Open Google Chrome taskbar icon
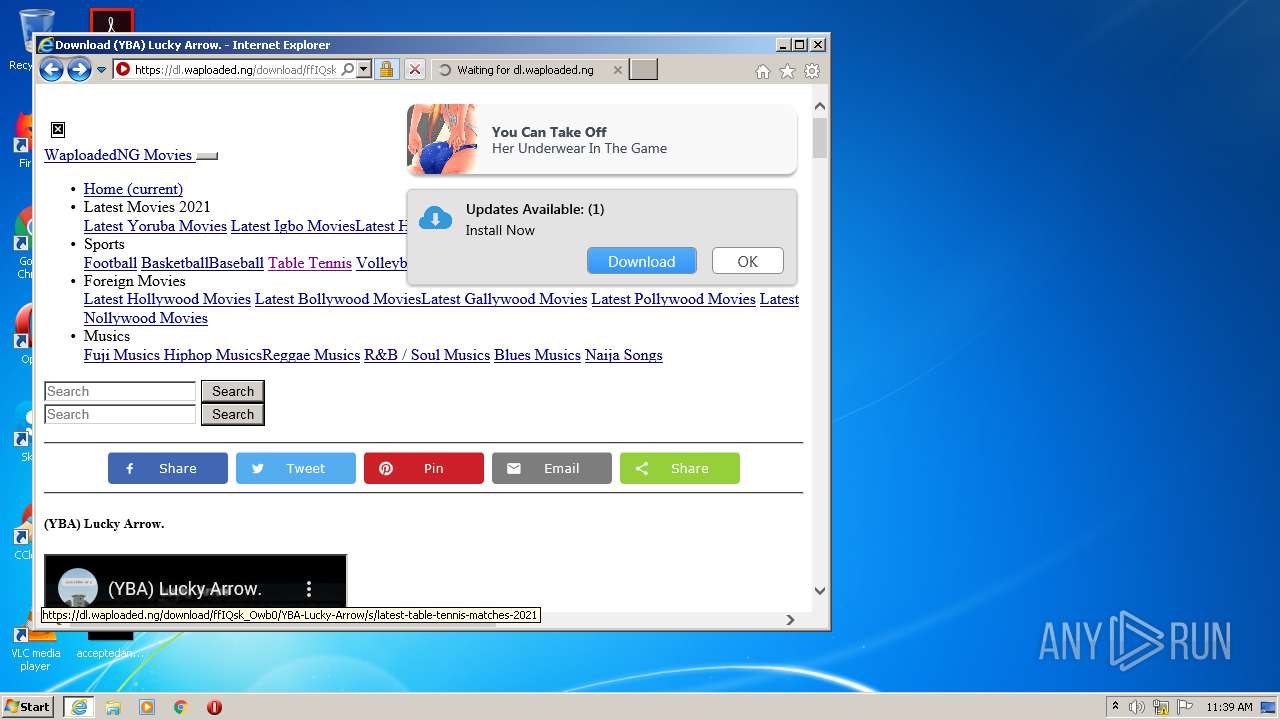The height and width of the screenshot is (720, 1280). 181,707
